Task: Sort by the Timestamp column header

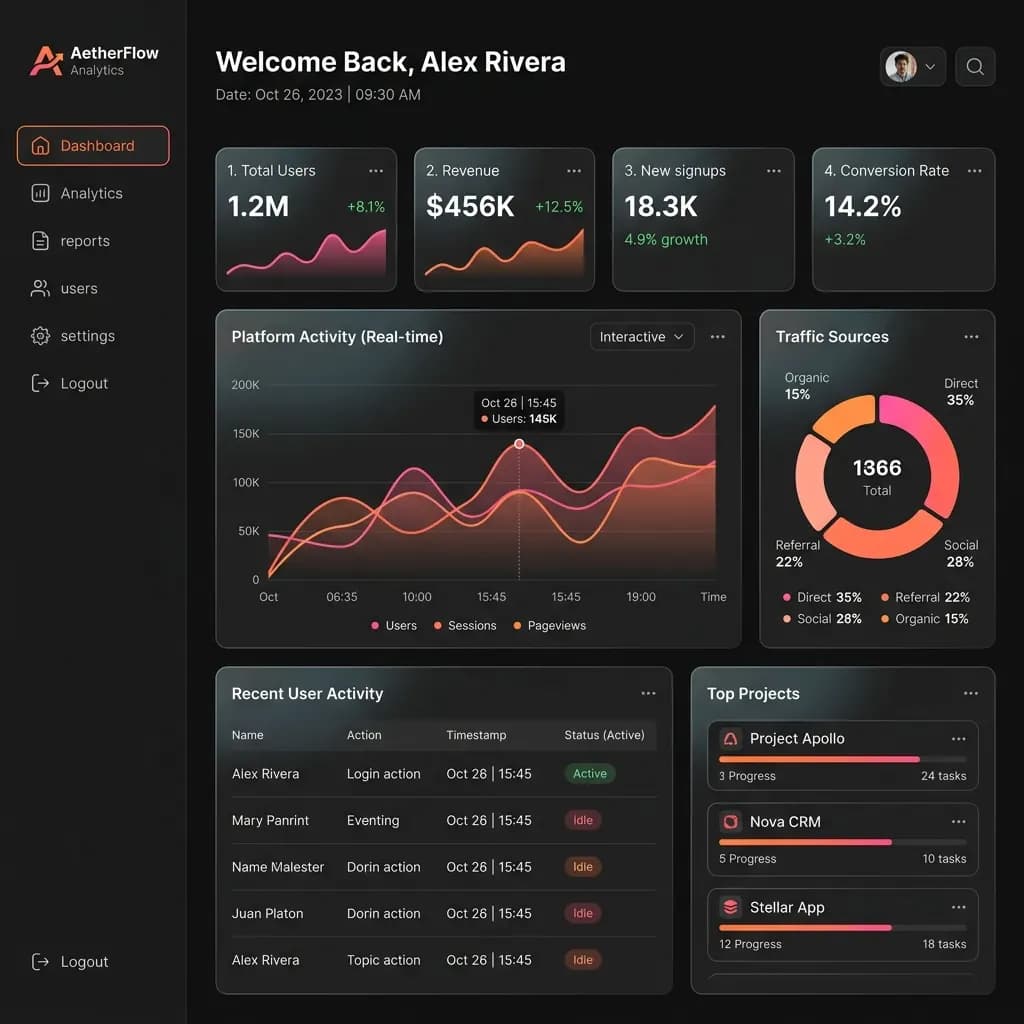Action: click(476, 735)
